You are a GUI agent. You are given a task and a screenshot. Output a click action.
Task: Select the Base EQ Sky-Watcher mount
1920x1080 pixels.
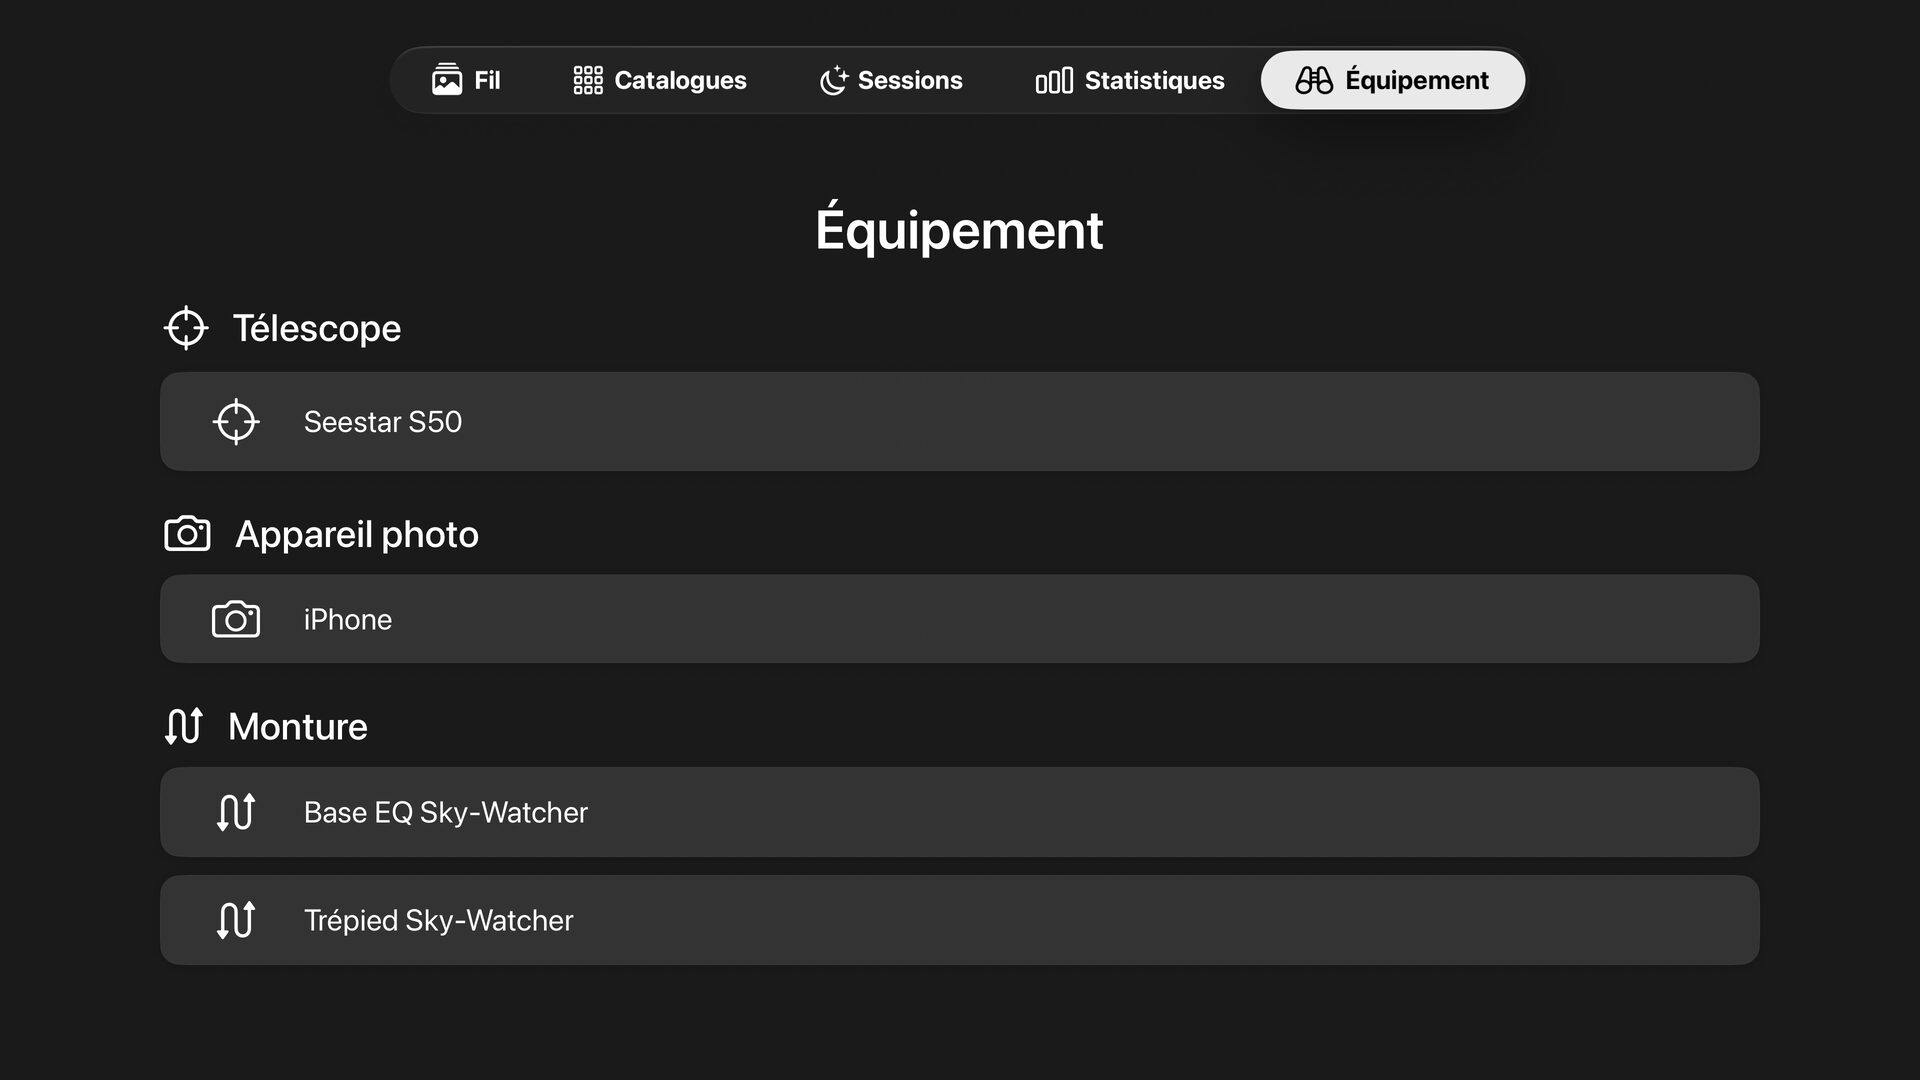coord(960,812)
